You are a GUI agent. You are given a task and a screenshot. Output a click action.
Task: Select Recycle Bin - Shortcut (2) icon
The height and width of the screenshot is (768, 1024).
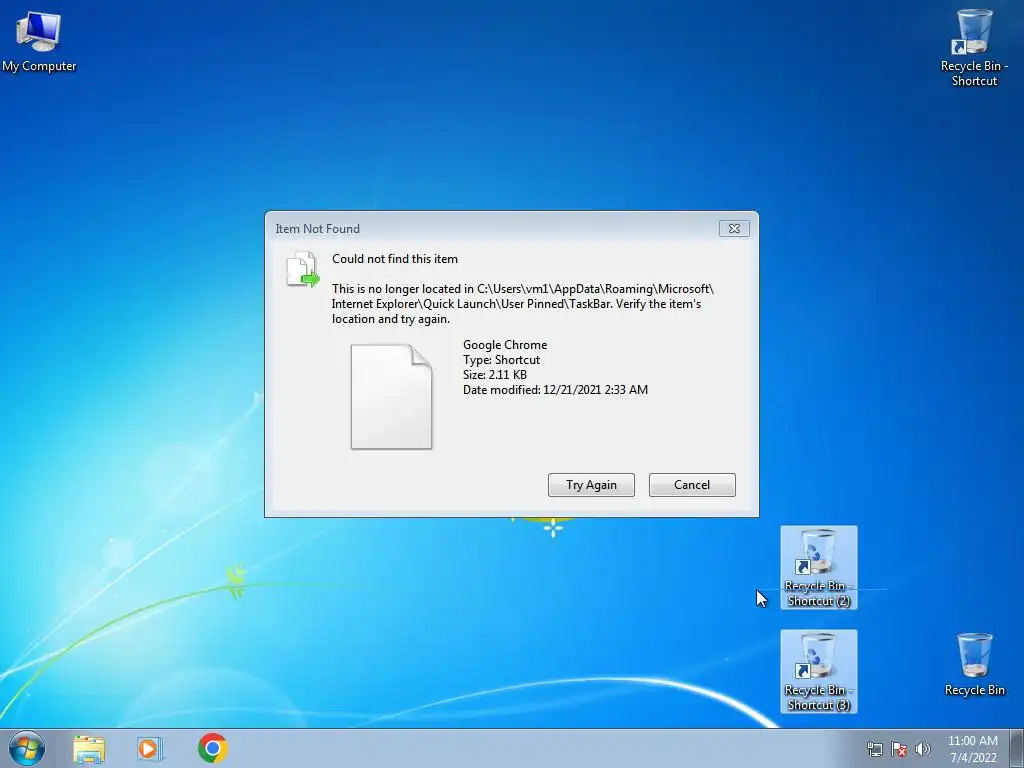click(x=818, y=568)
